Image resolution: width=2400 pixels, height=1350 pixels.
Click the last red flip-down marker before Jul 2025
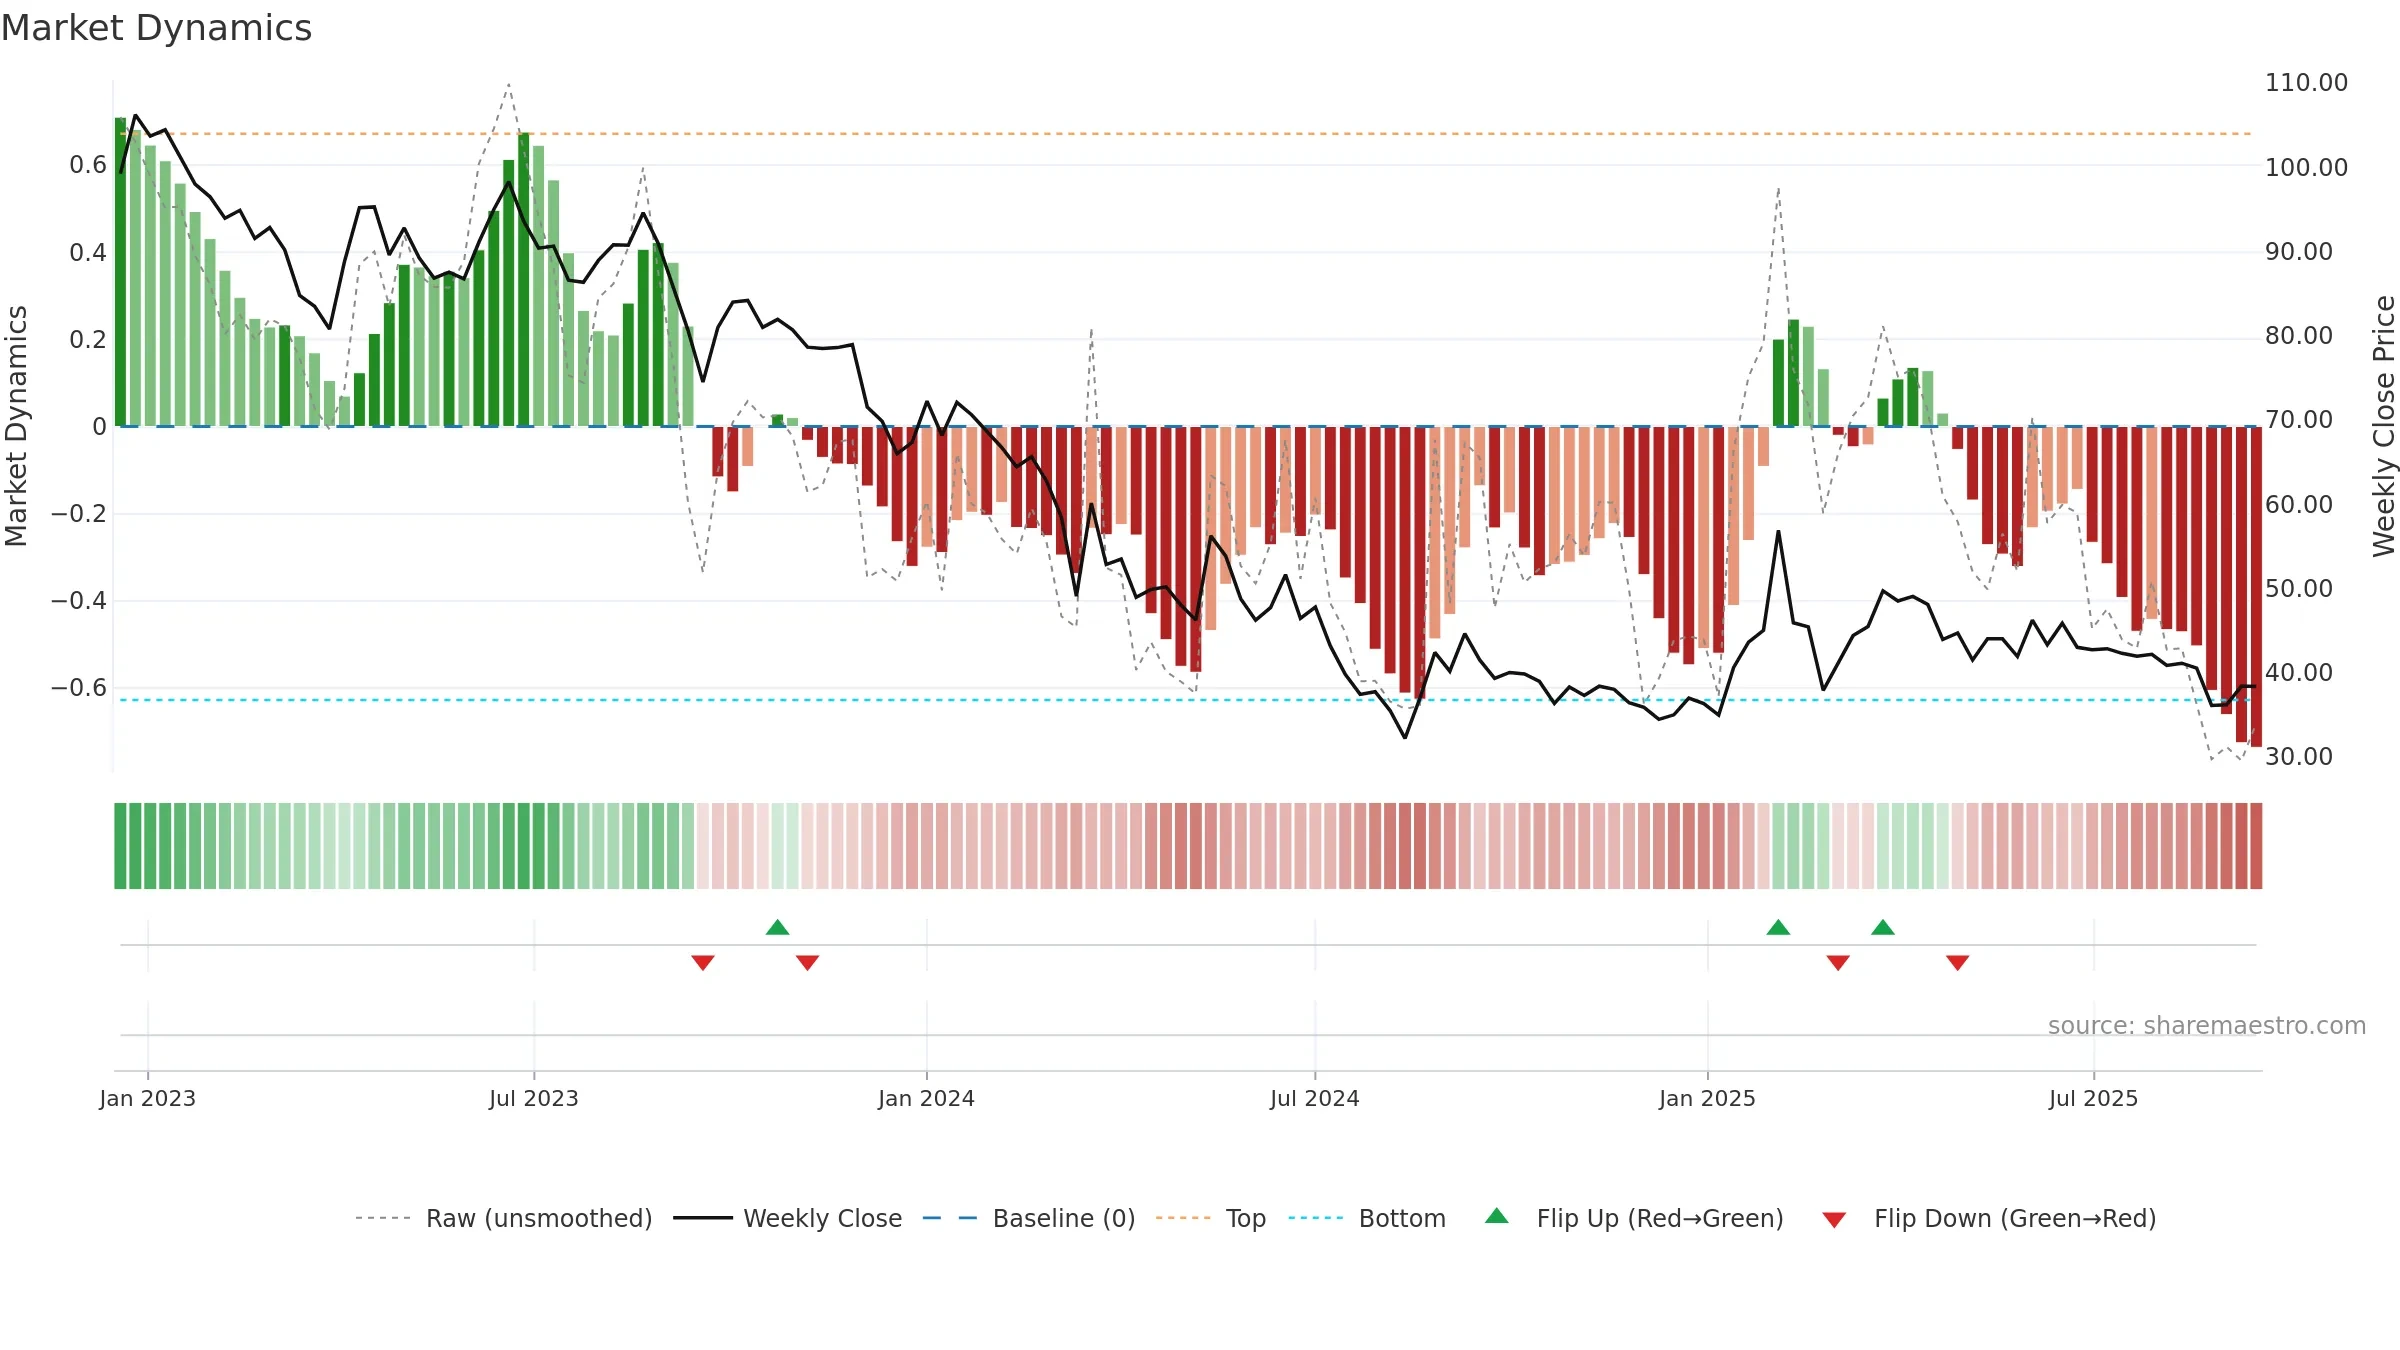click(1958, 962)
